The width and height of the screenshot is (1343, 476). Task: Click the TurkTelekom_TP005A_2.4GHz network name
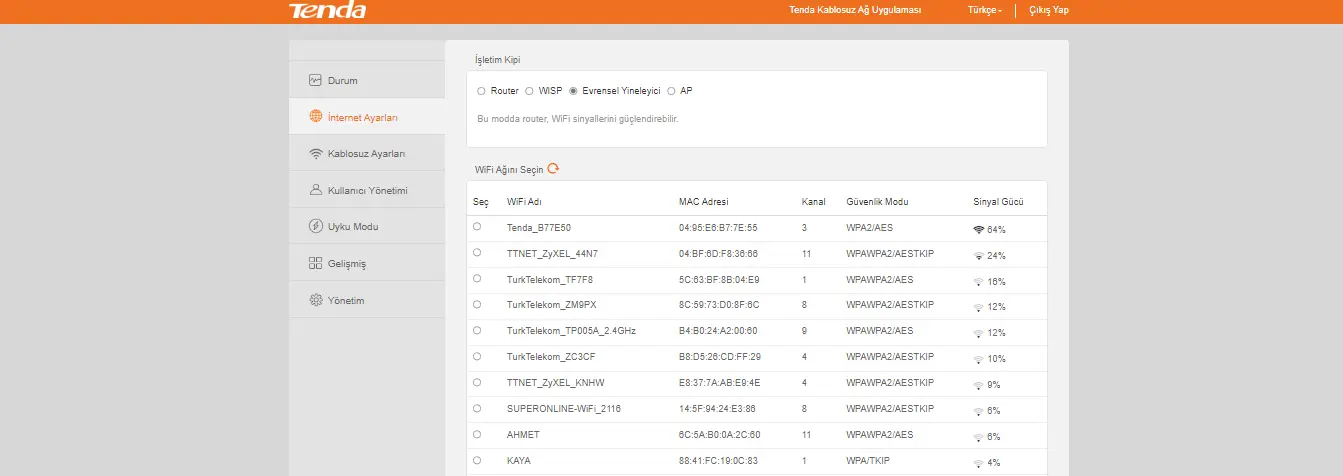tap(571, 331)
